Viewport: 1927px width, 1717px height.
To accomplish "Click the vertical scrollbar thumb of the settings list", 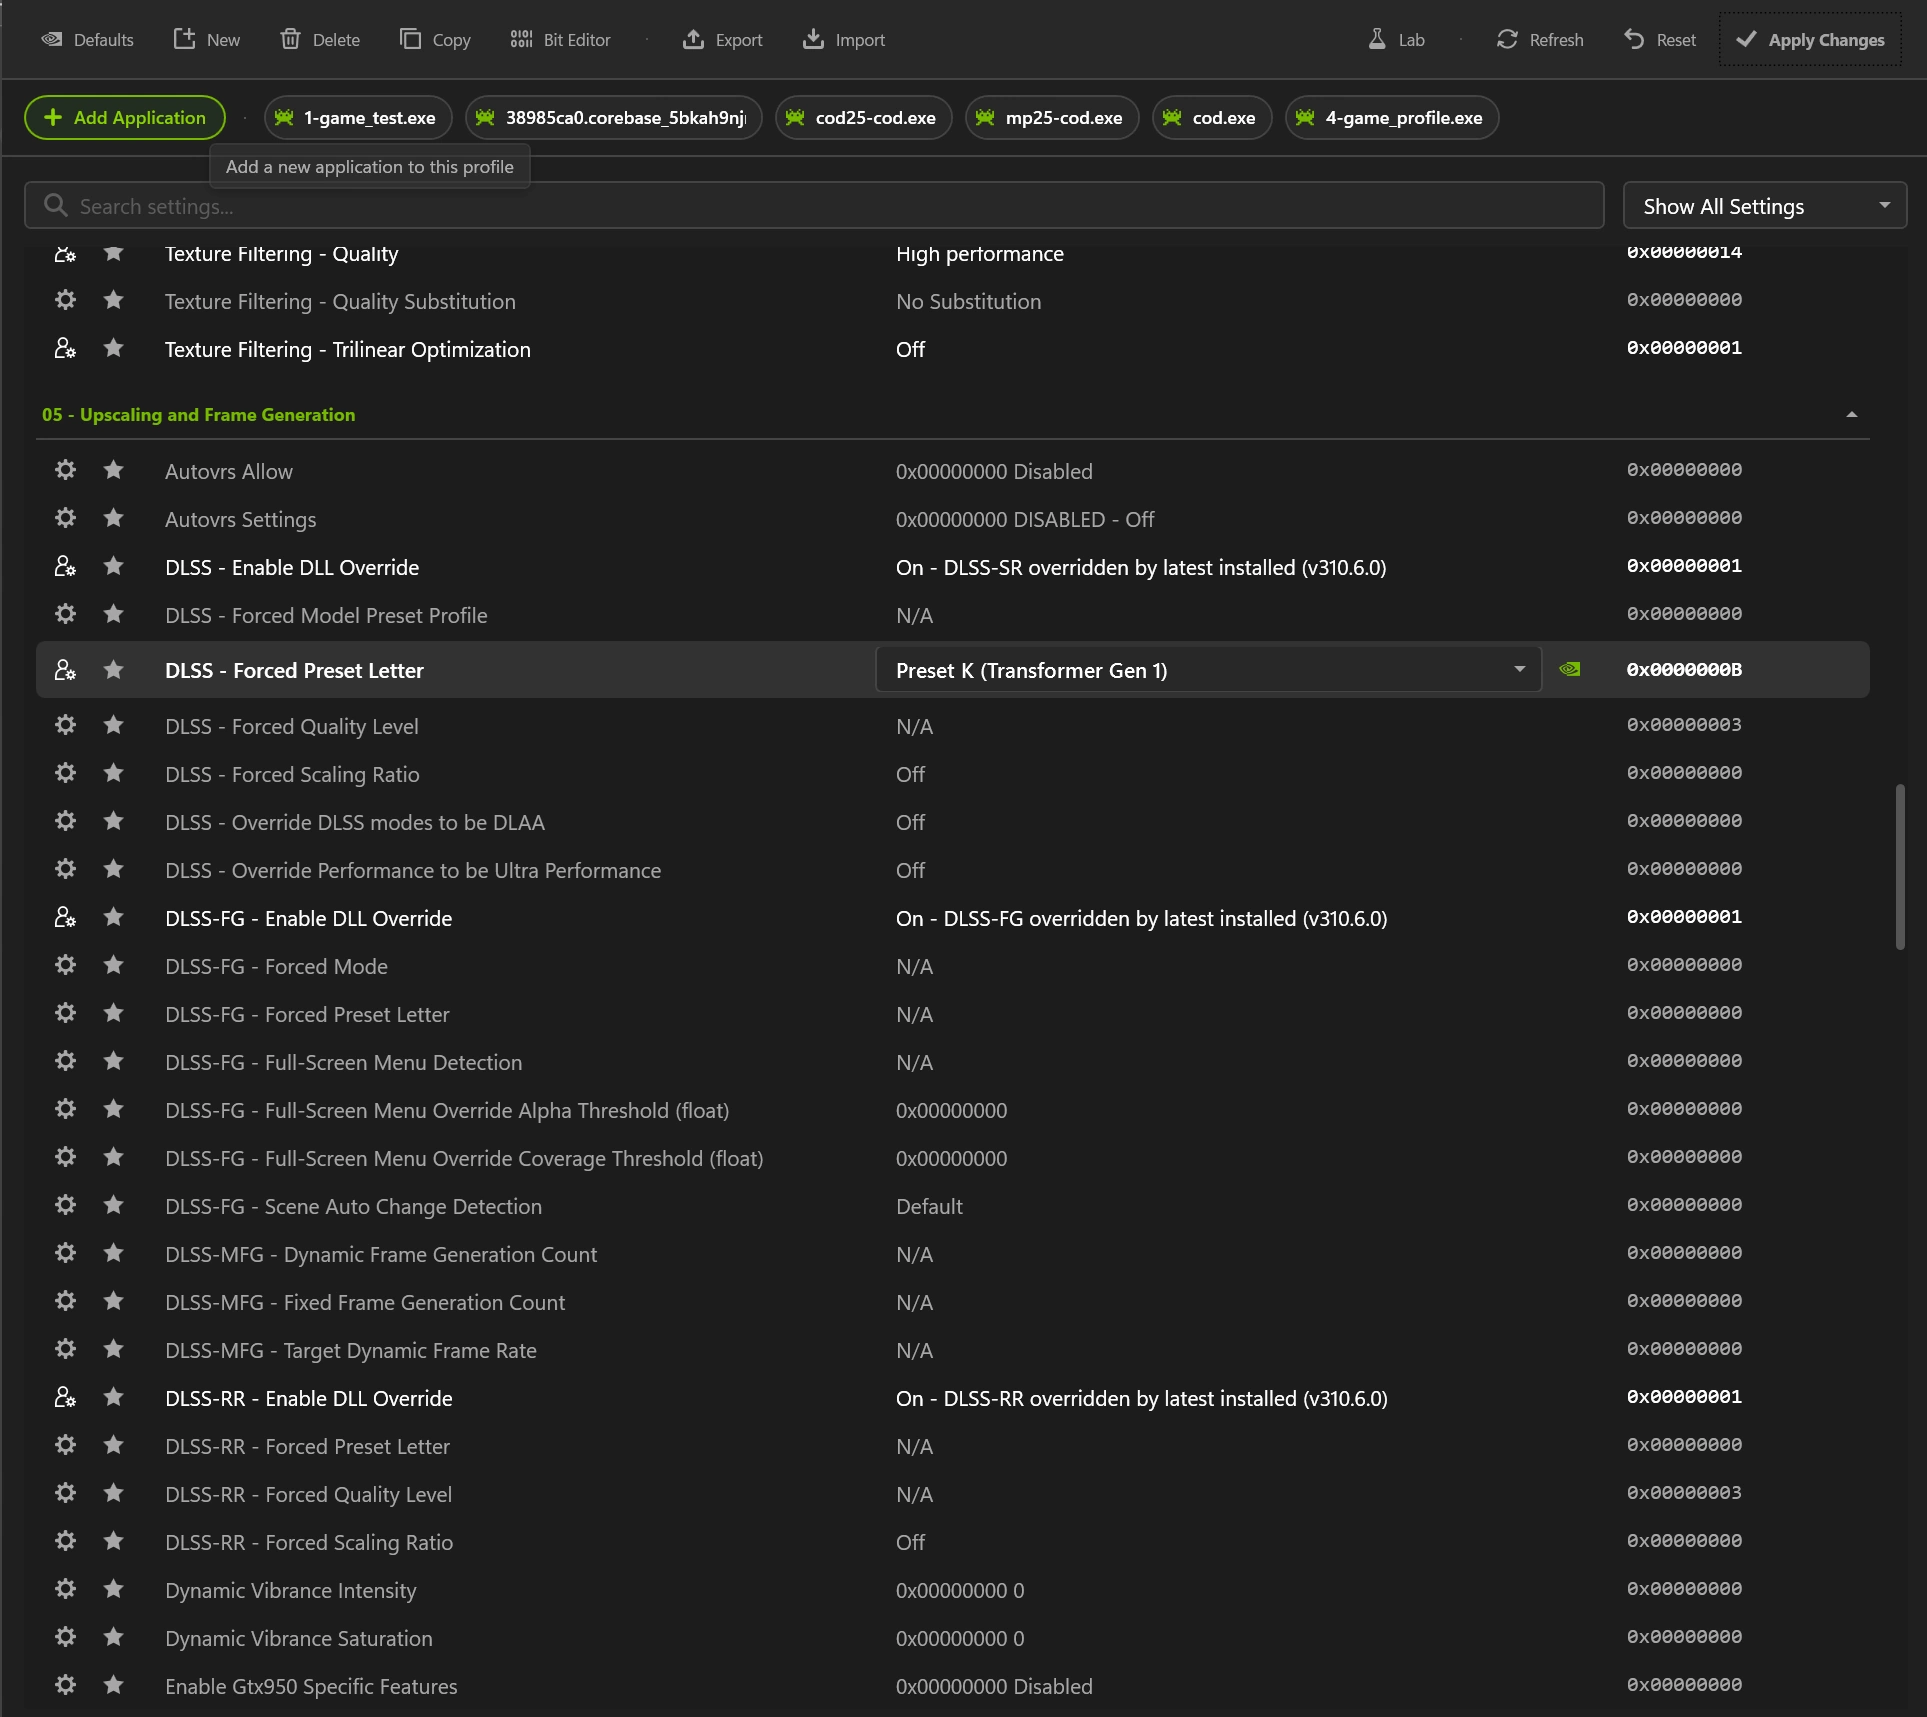I will click(1899, 867).
